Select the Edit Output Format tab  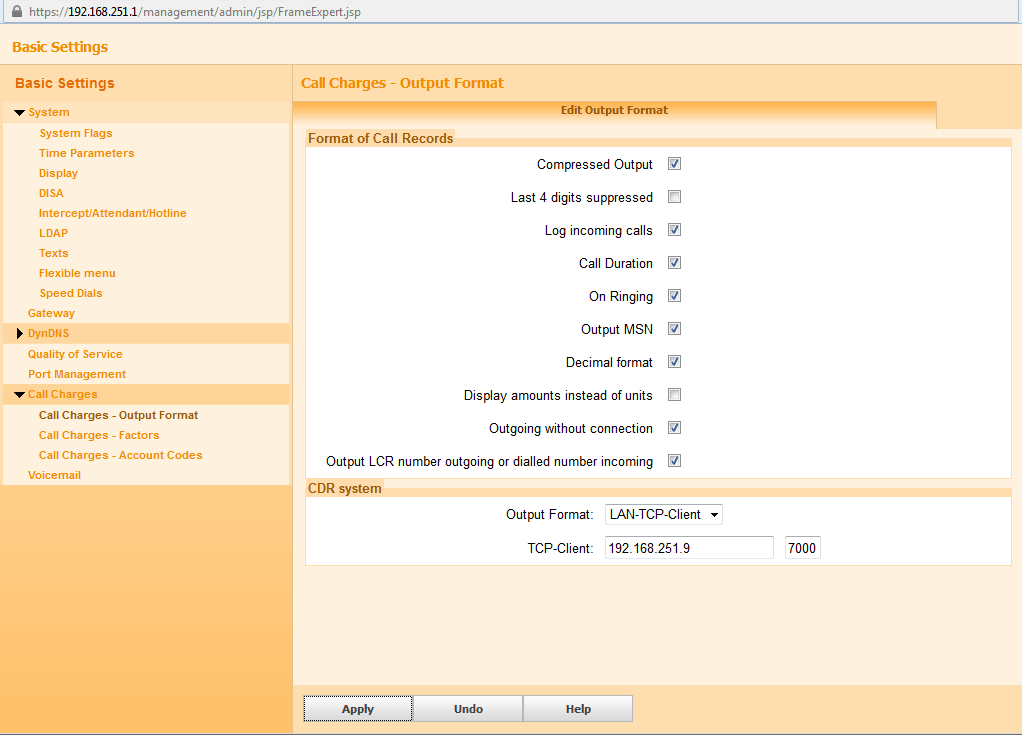(614, 111)
